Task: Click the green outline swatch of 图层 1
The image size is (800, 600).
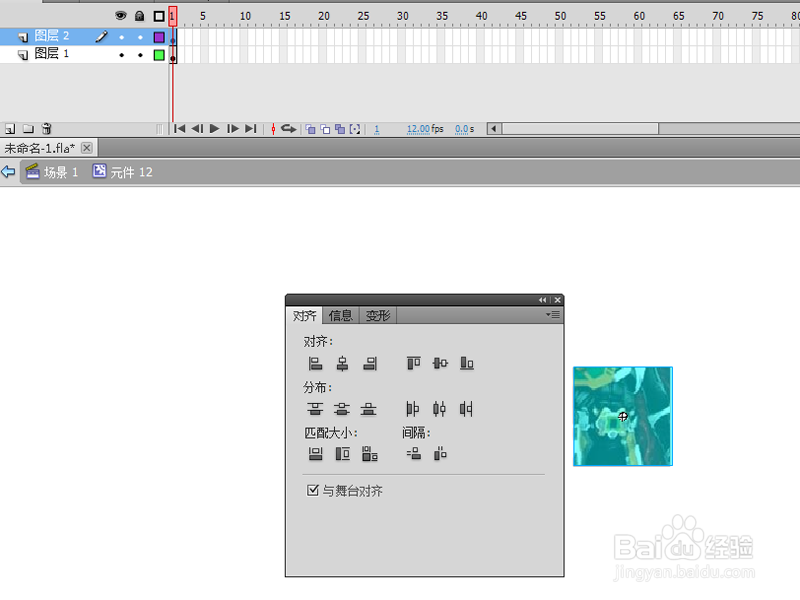Action: 159,55
